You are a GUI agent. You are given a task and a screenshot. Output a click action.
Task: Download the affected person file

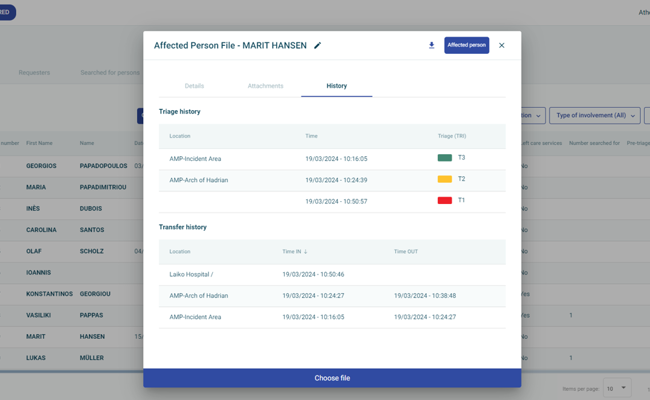(431, 45)
